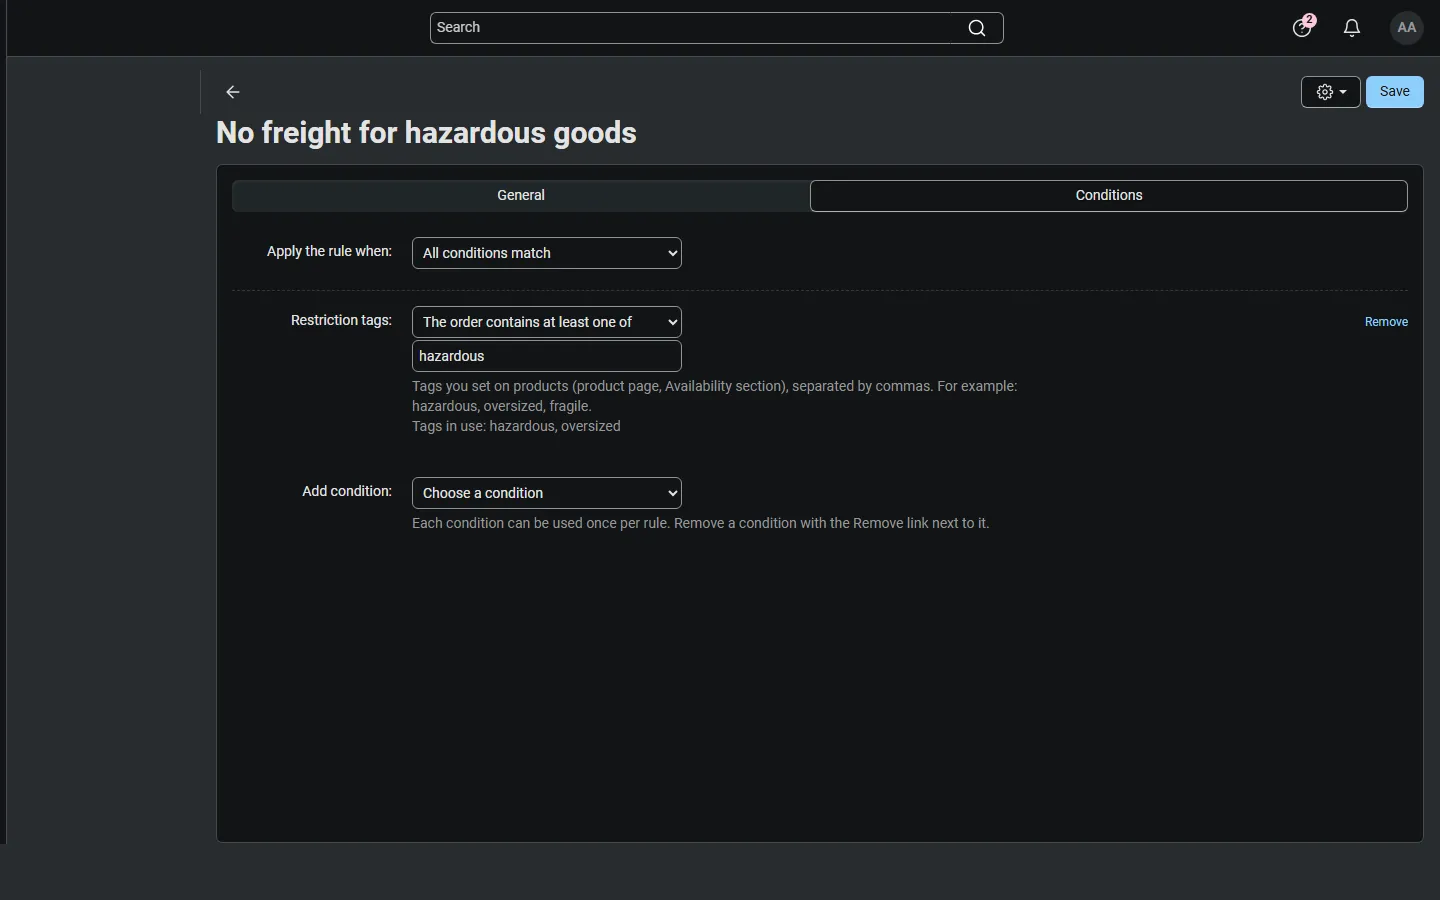The width and height of the screenshot is (1440, 900).
Task: Open 'The order contains at least one of' dropdown
Action: point(547,322)
